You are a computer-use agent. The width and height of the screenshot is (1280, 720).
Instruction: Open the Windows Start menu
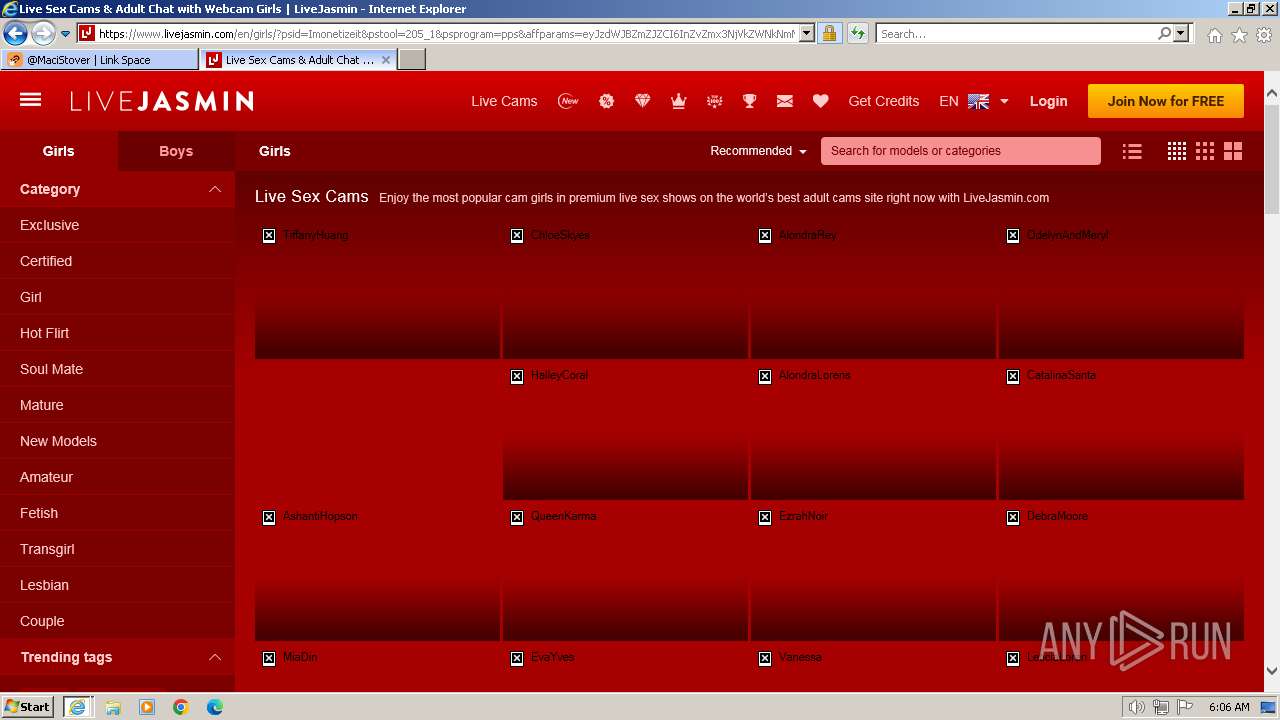pos(28,707)
